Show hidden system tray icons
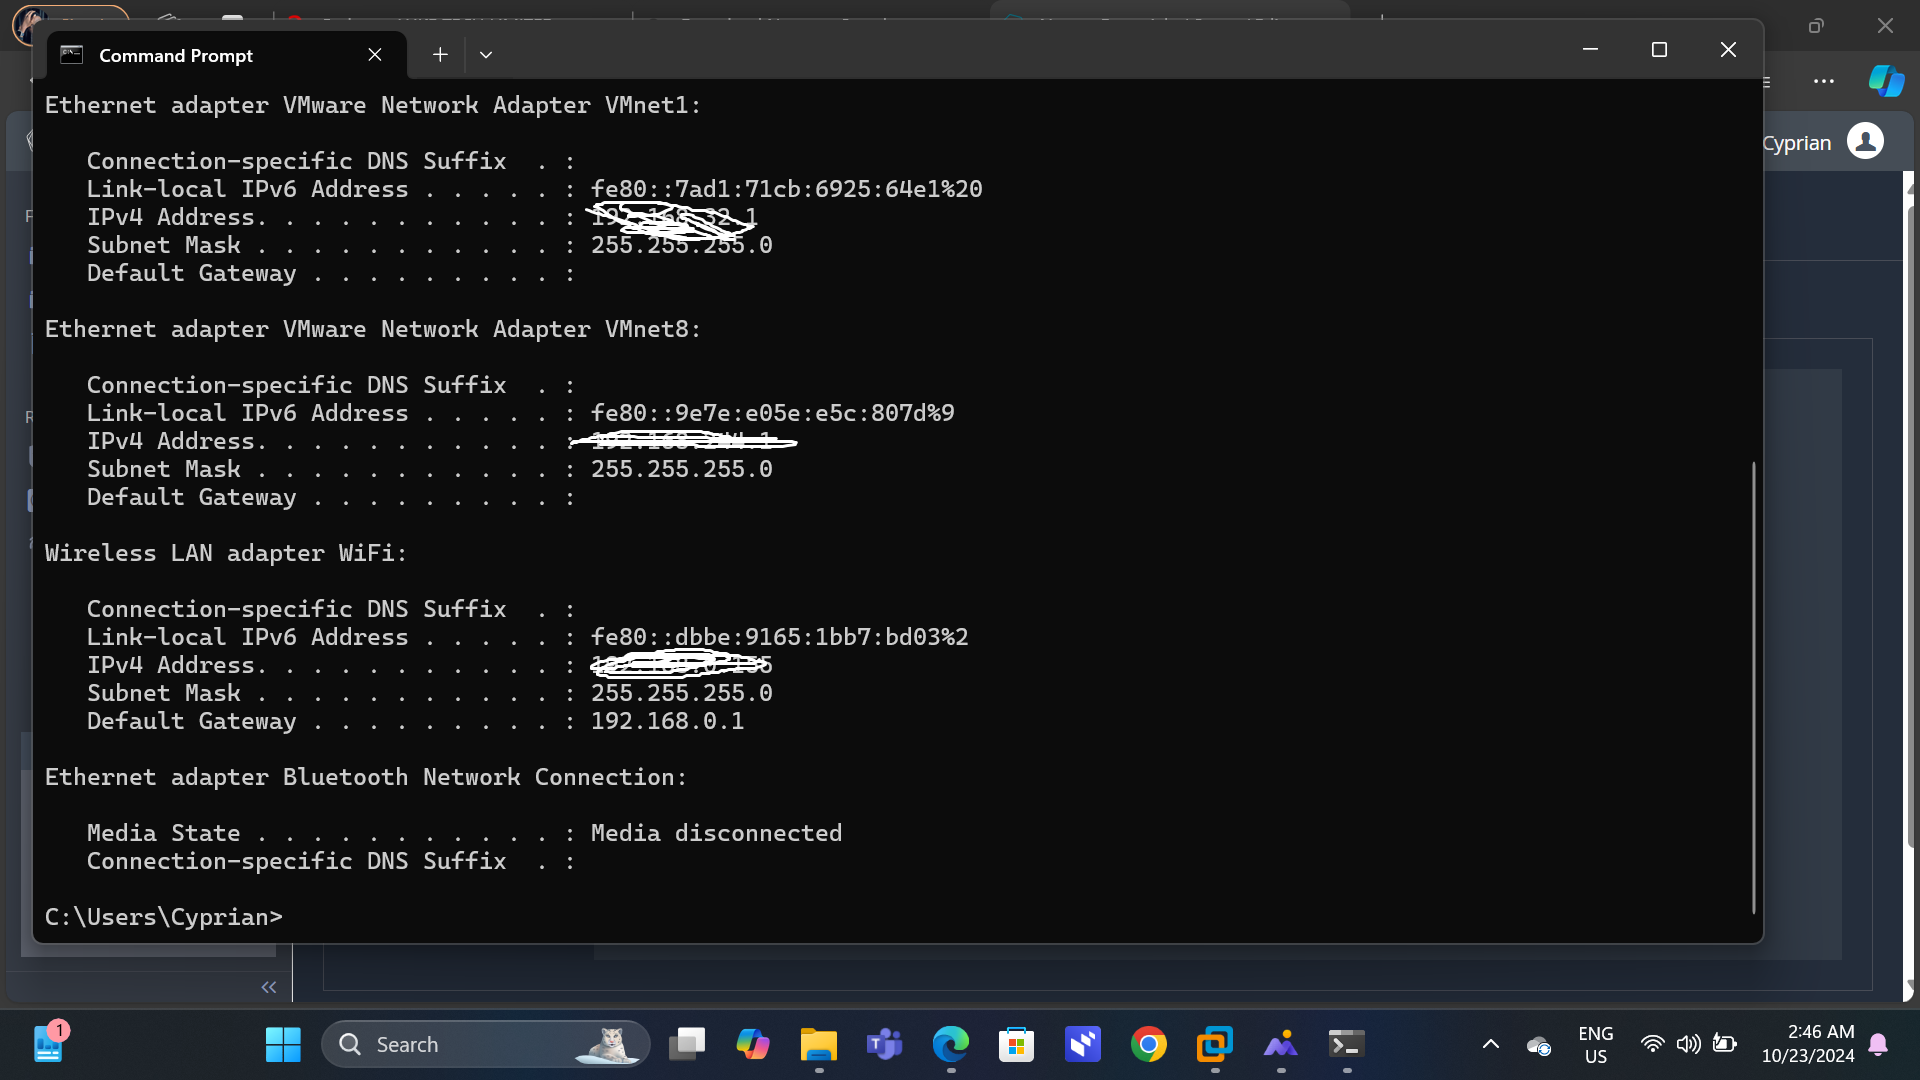1920x1080 pixels. (x=1490, y=1045)
